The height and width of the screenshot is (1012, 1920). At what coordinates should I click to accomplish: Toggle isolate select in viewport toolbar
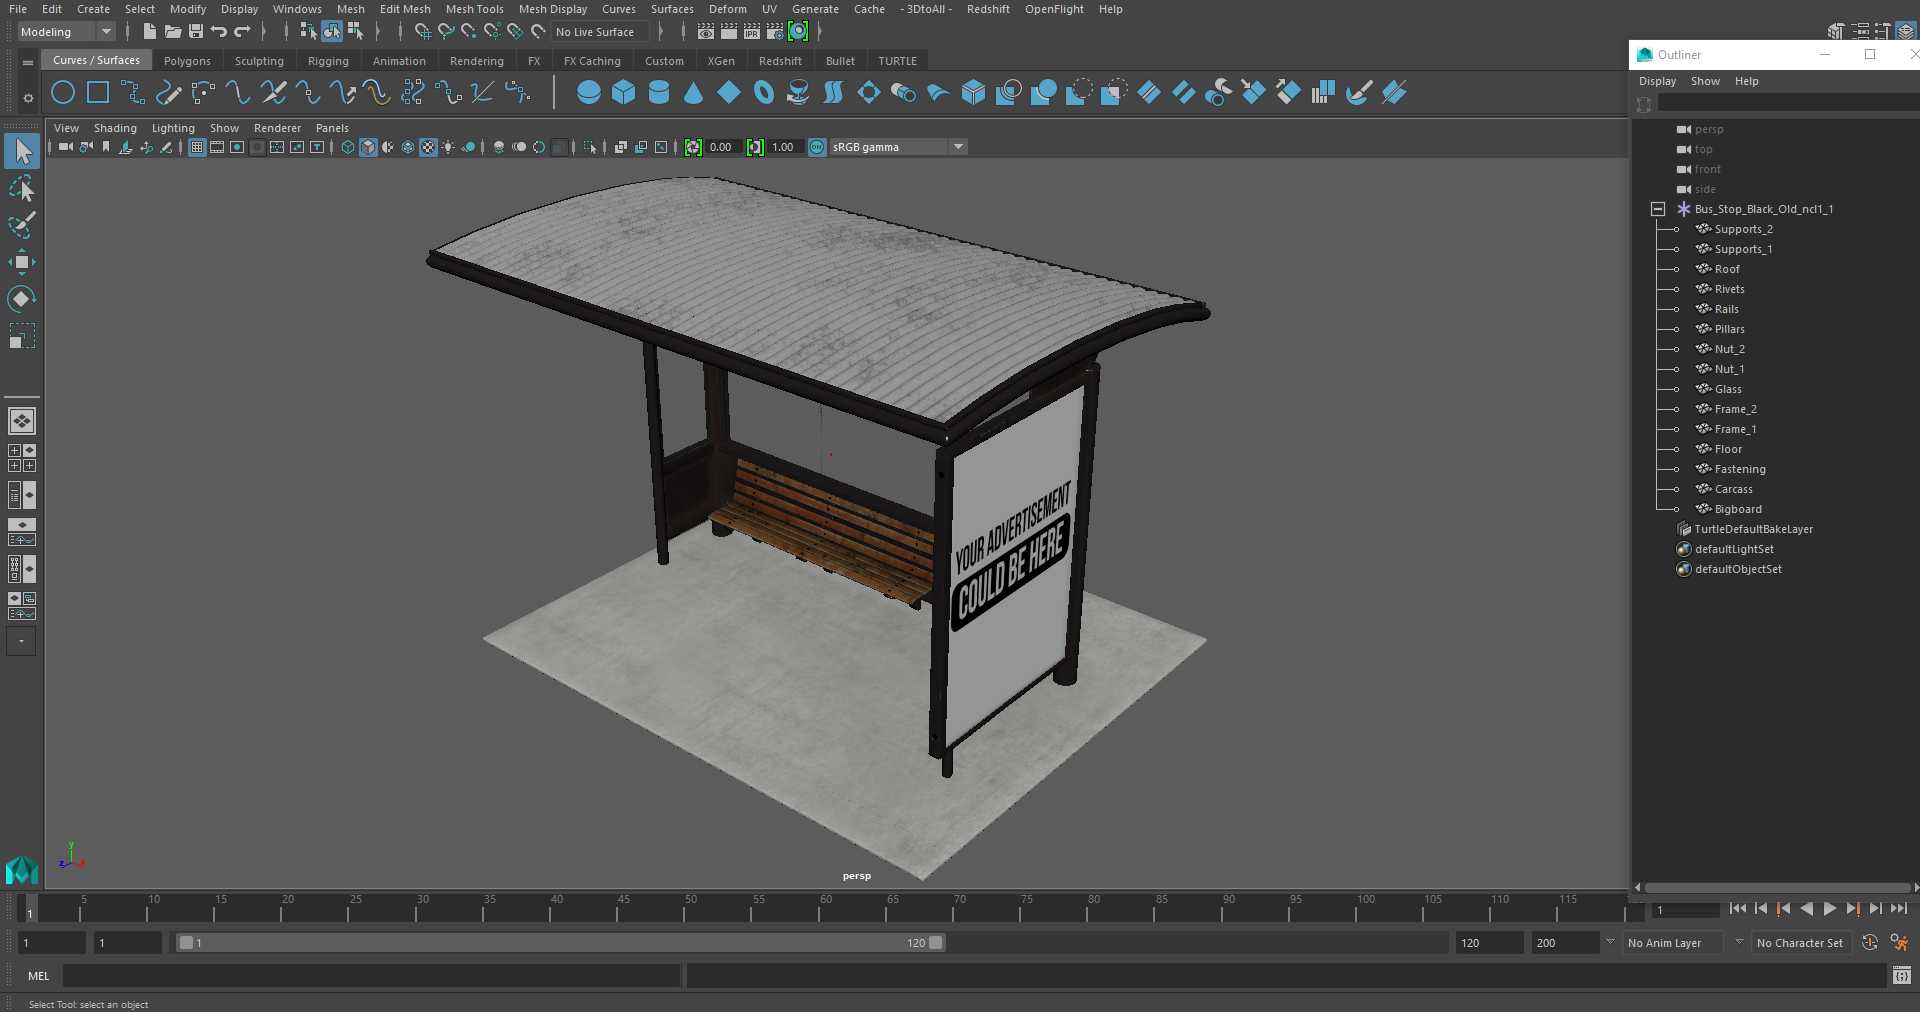(590, 147)
